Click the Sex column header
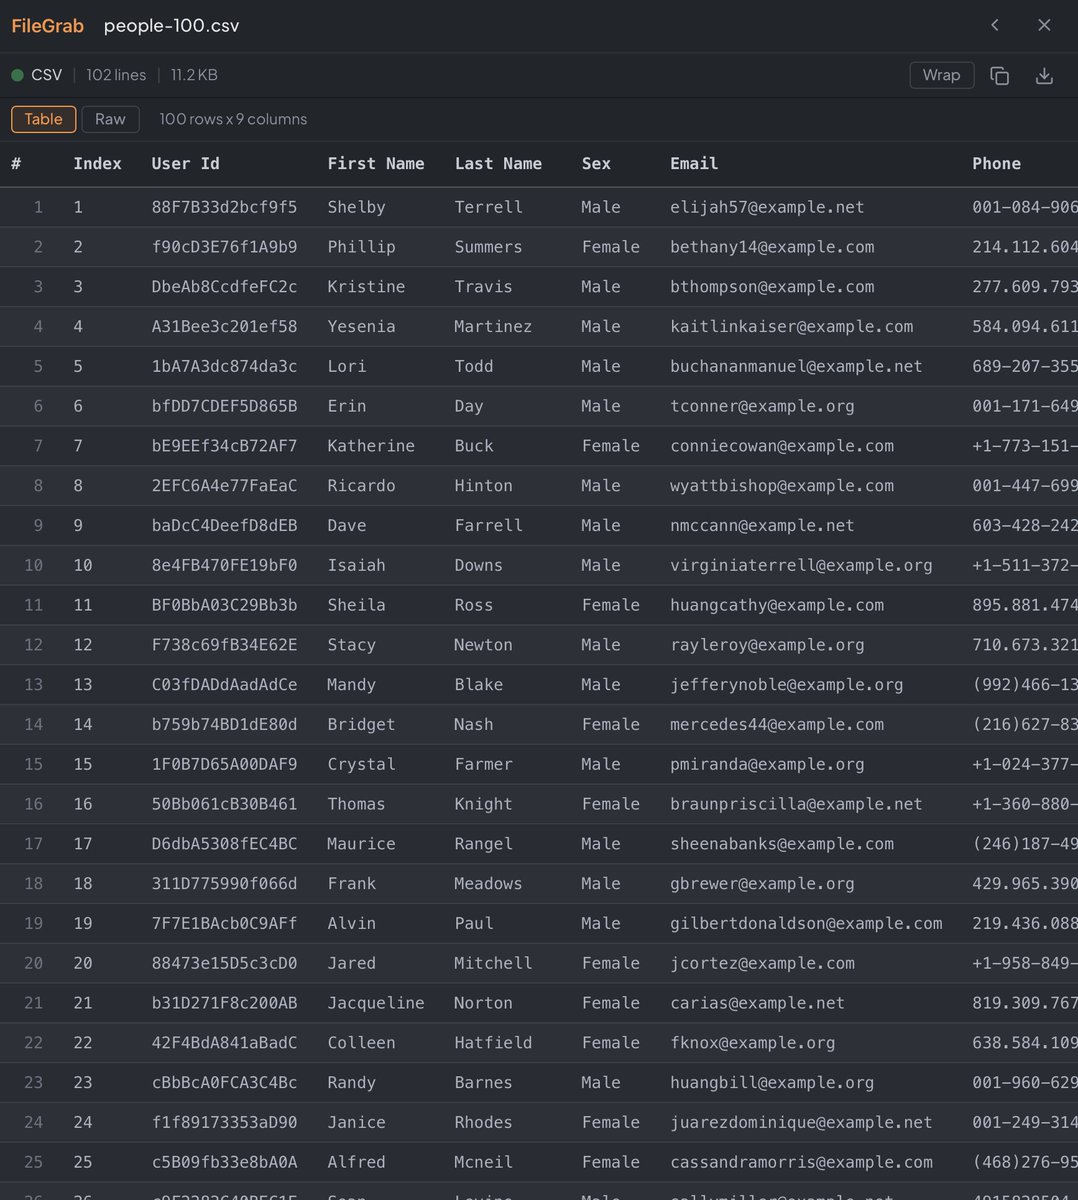 pos(596,164)
